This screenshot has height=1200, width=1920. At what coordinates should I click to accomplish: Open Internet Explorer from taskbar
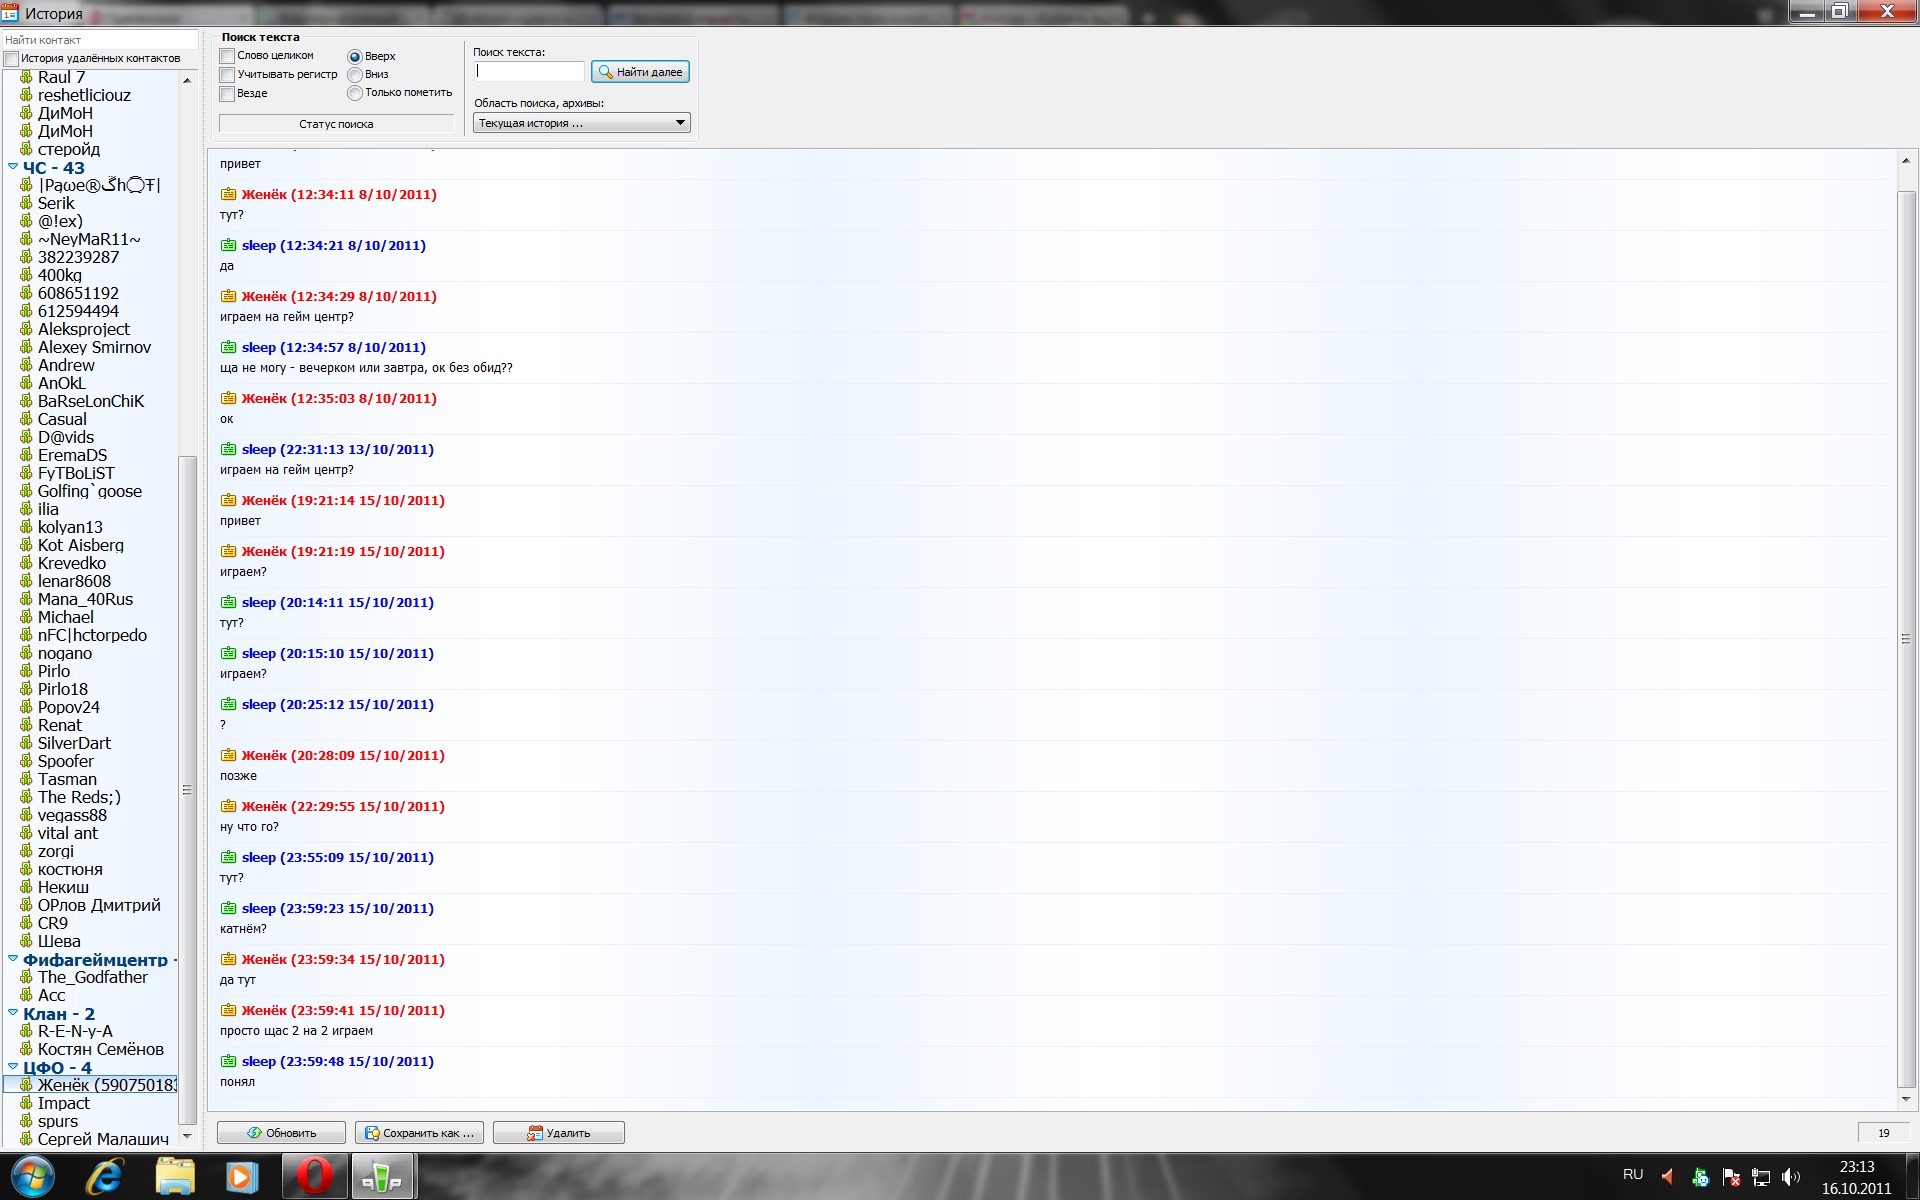point(104,1177)
